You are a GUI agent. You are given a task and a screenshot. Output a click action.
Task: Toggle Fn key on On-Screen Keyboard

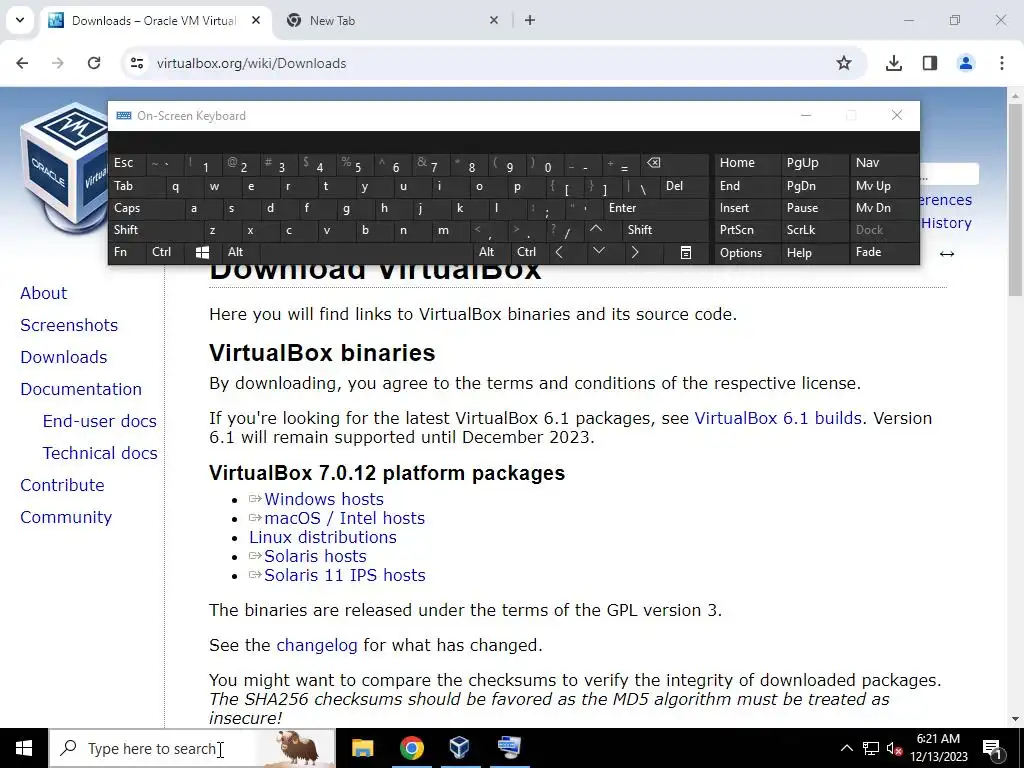[127, 252]
